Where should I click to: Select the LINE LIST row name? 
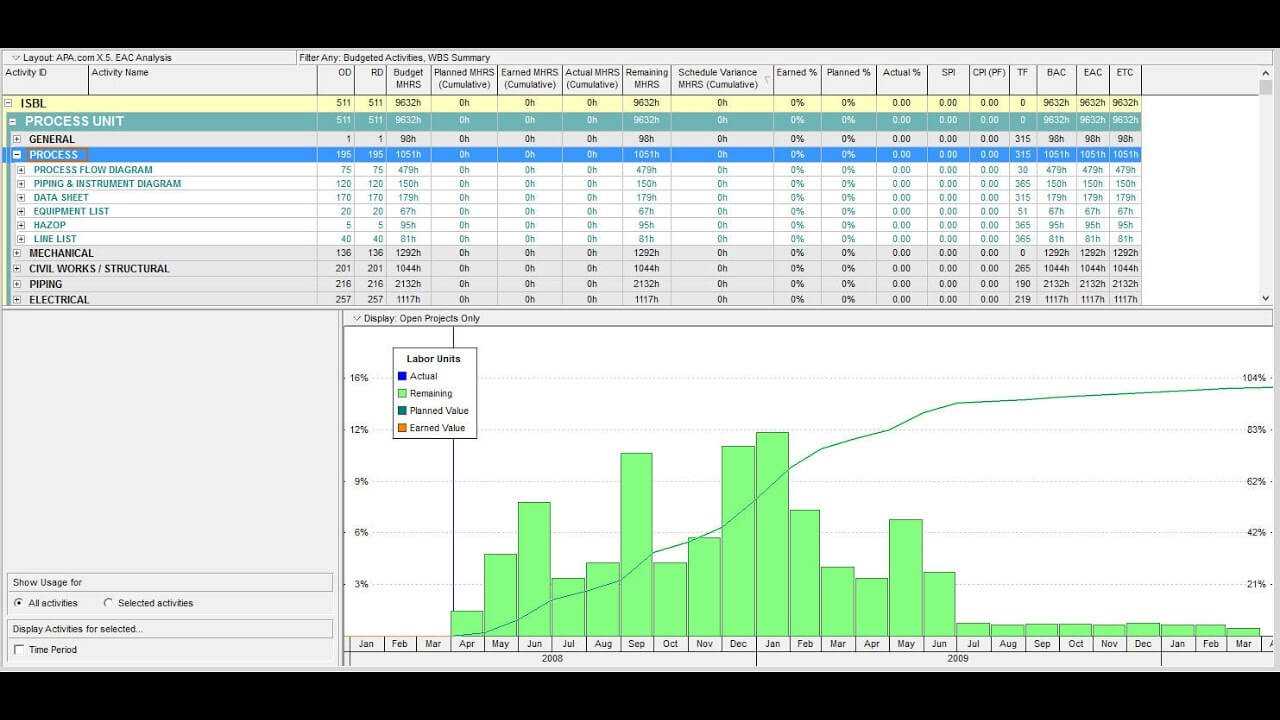(55, 240)
